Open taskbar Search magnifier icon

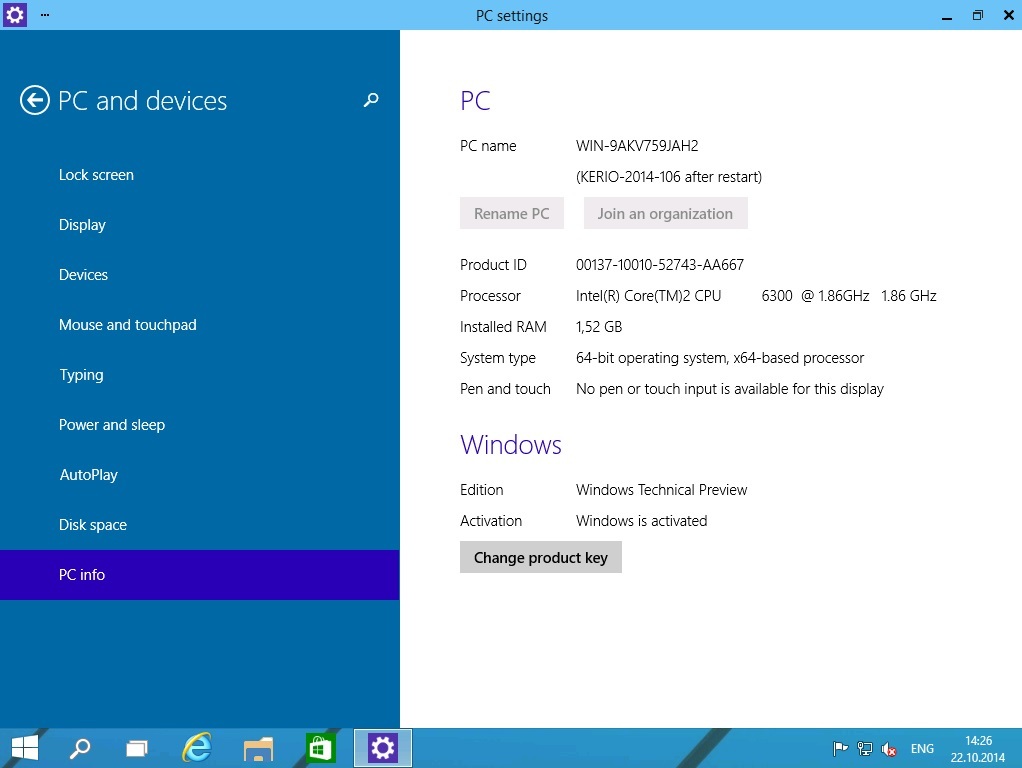(x=80, y=748)
